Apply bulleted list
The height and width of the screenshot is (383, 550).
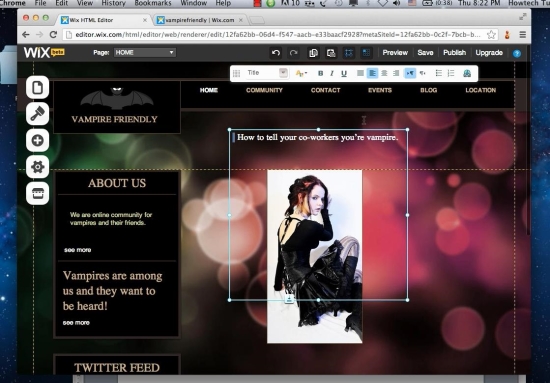(x=438, y=73)
